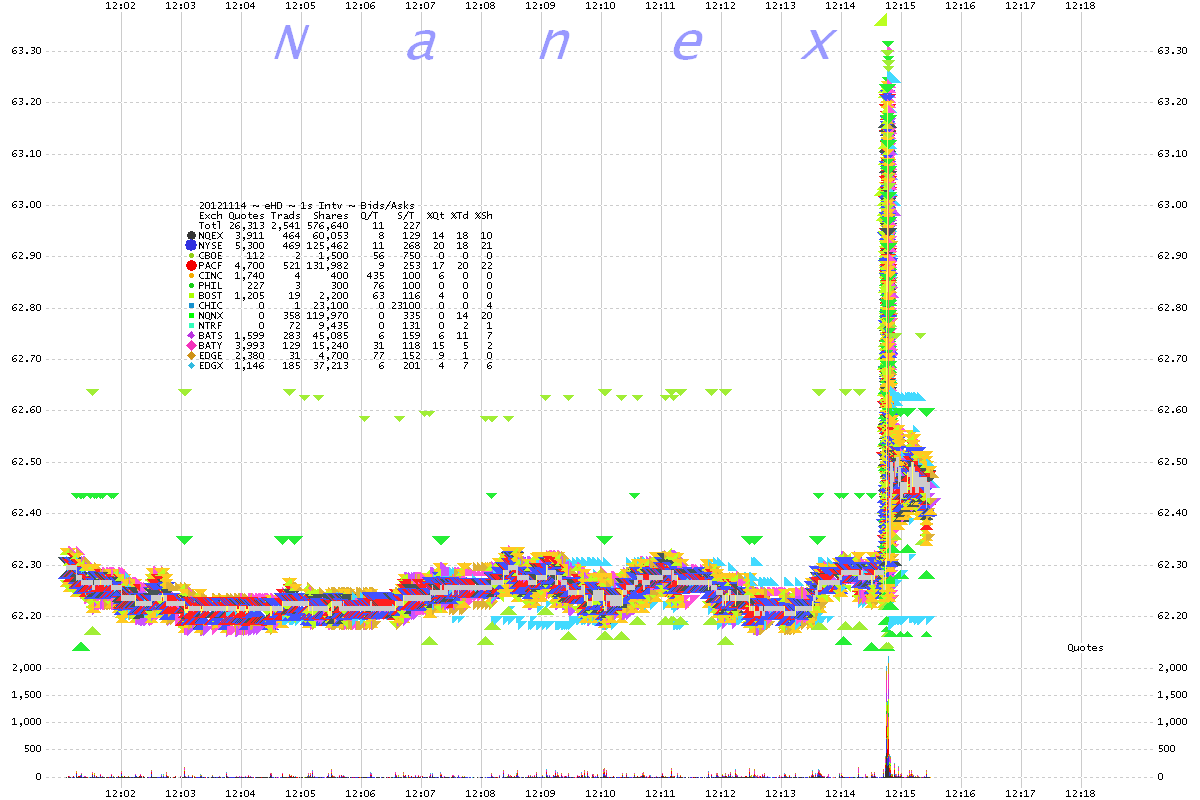The height and width of the screenshot is (800, 1200).
Task: Click the lime square BOST legend marker
Action: (191, 294)
